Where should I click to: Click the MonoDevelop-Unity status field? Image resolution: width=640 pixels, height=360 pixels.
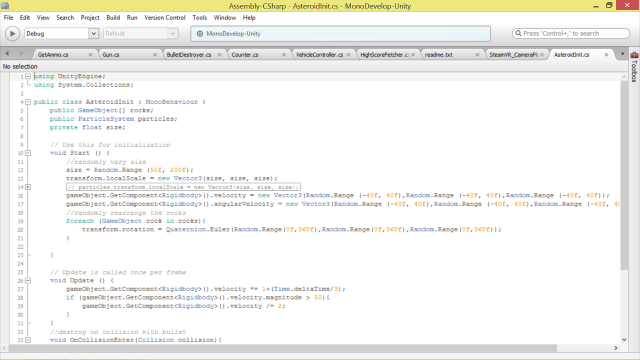click(x=340, y=33)
